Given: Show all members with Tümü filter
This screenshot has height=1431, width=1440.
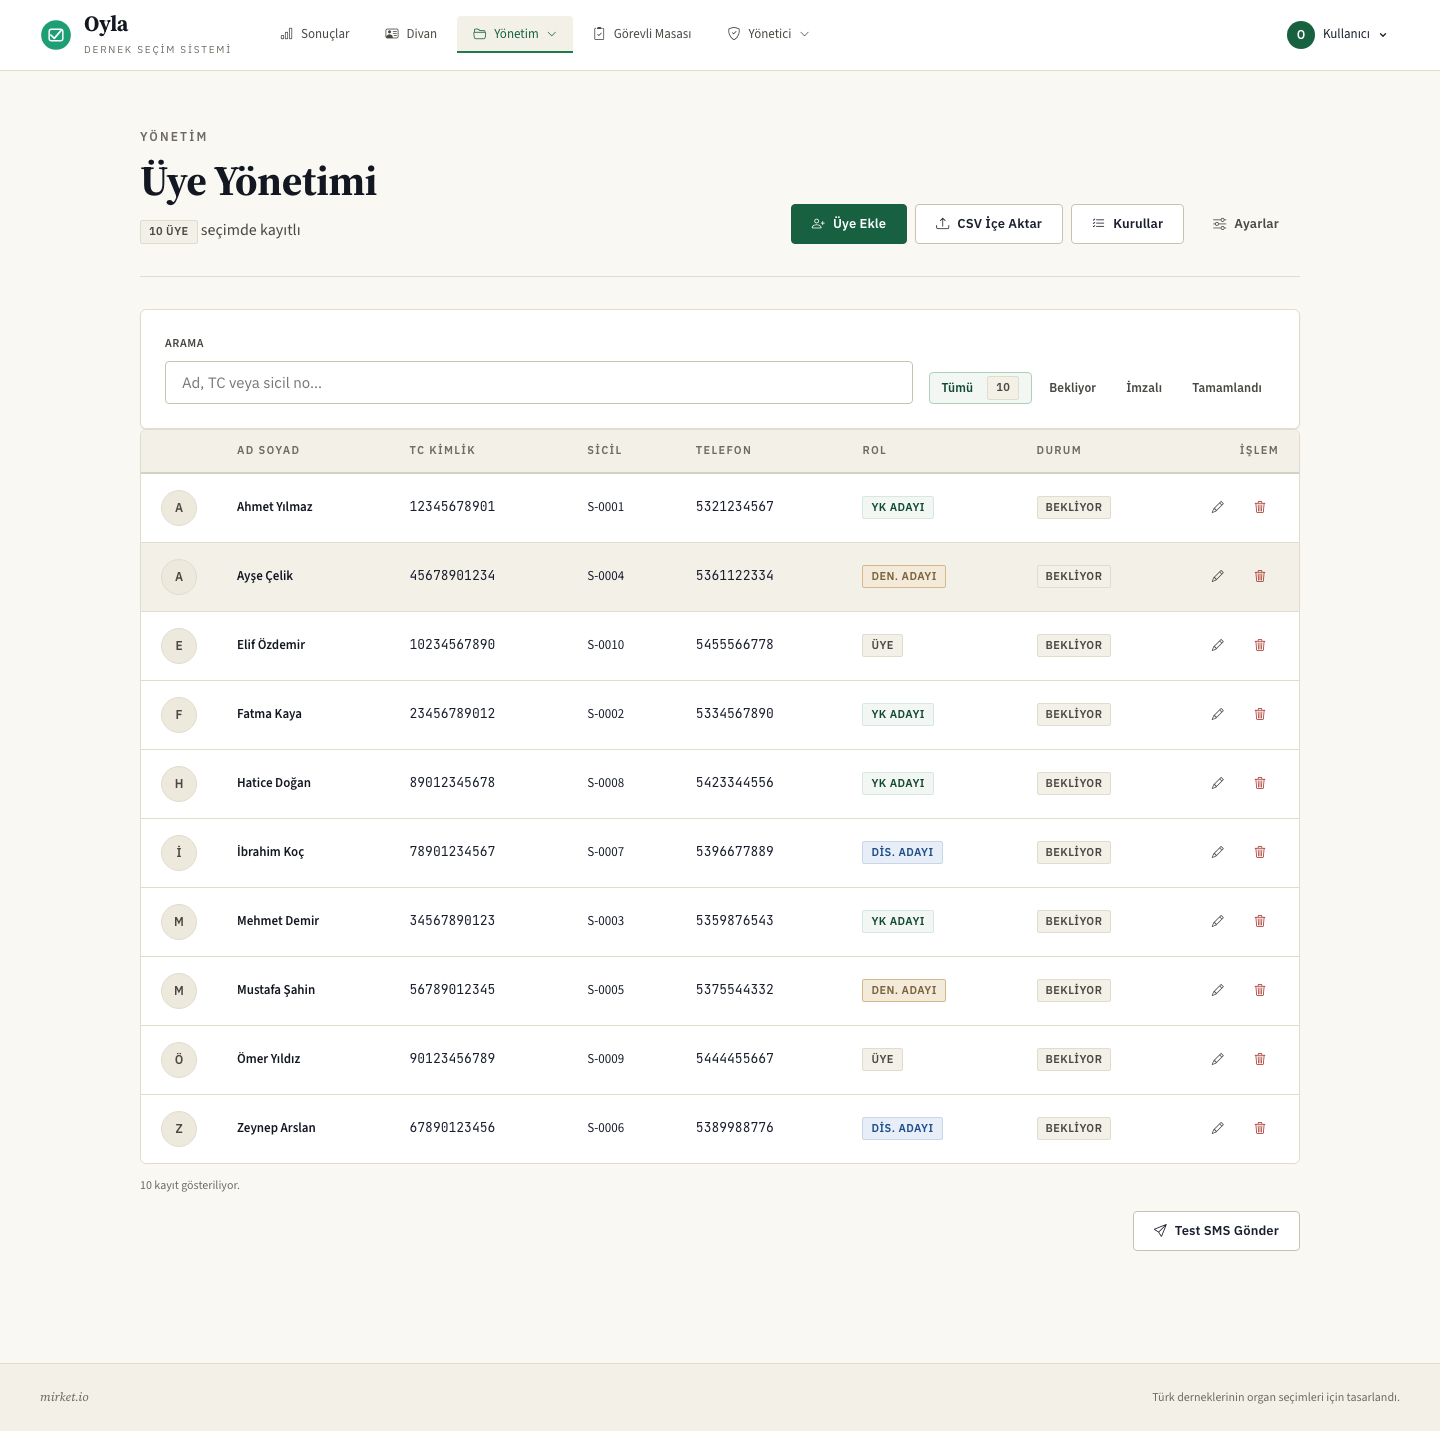Looking at the screenshot, I should [x=980, y=387].
